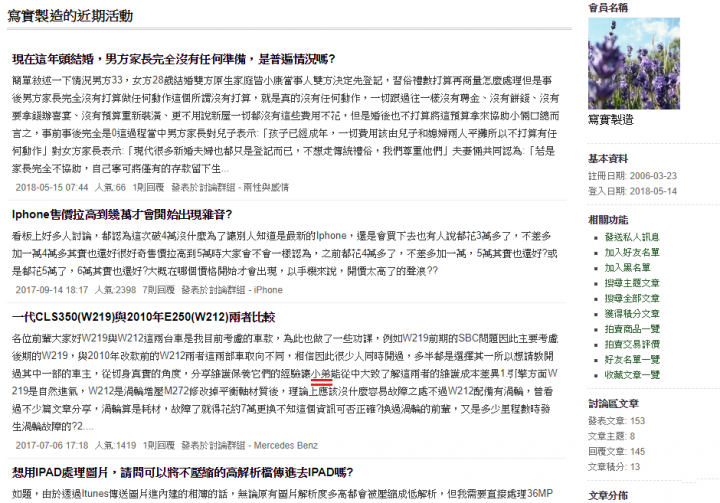Click the 發送私人訊息 link
Screen dimensions: 720x503
(632, 237)
